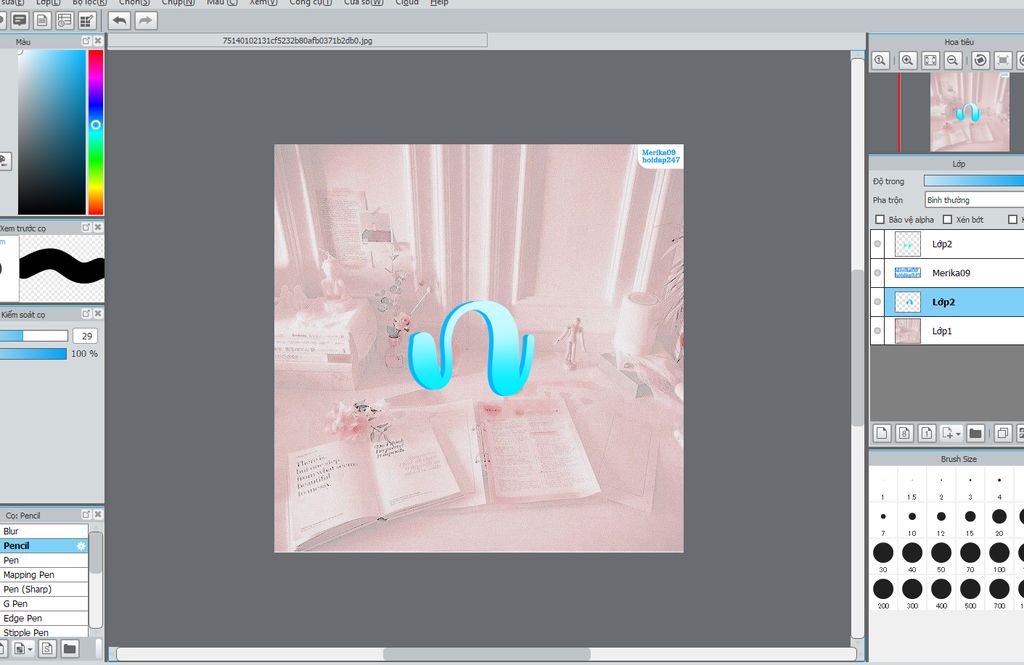Viewport: 1024px width, 665px height.
Task: Toggle visibility of Lớp2 layer above Merika09
Action: [878, 244]
